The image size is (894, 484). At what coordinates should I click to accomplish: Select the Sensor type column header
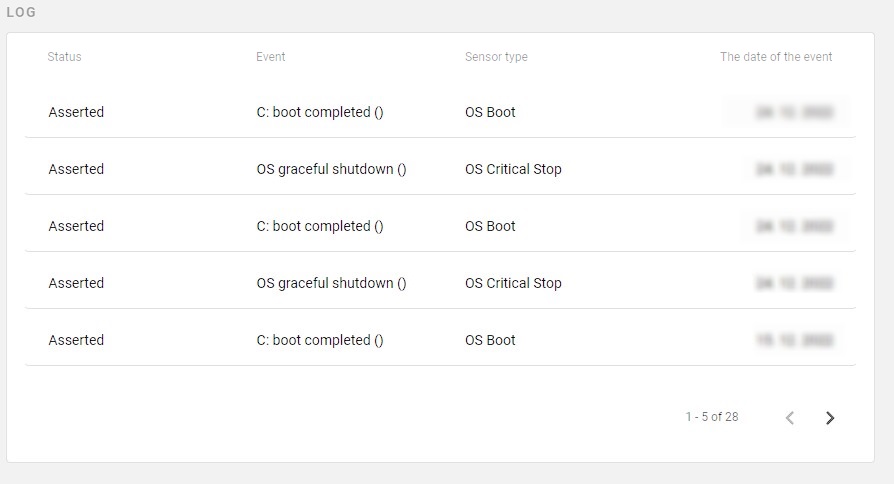coord(496,57)
